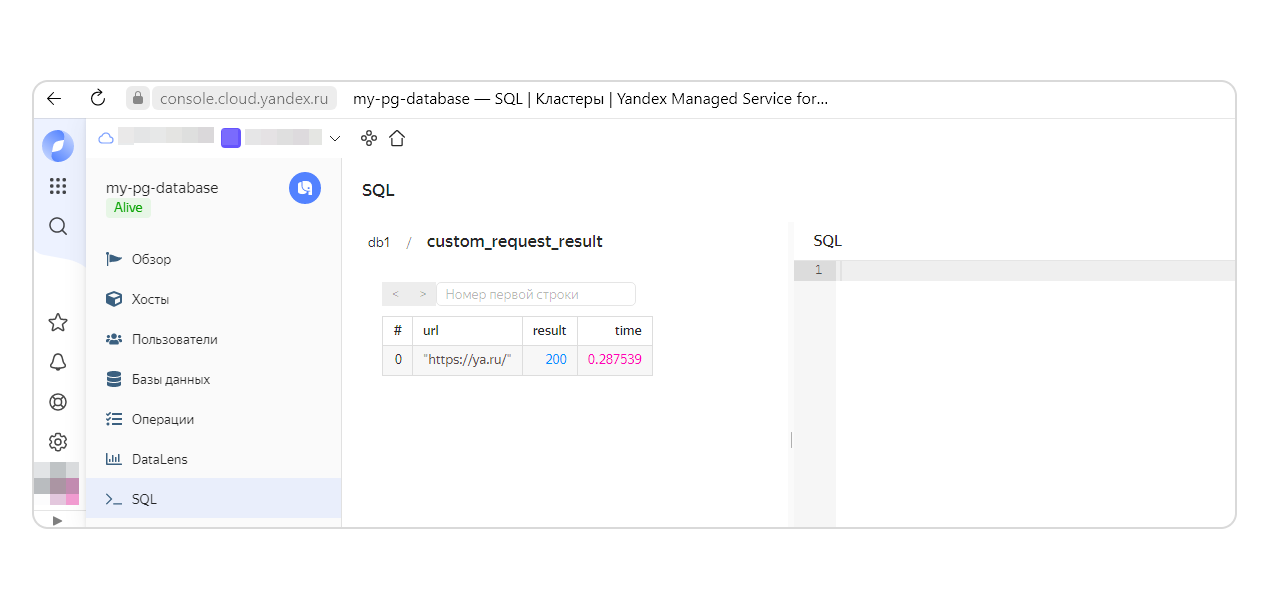1269x609 pixels.
Task: Select the SQL item in the sidebar
Action: click(213, 499)
